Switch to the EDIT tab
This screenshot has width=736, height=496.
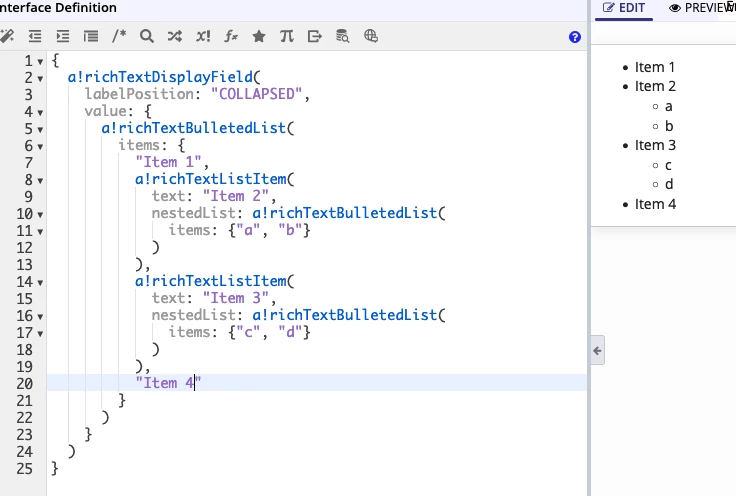click(x=624, y=8)
